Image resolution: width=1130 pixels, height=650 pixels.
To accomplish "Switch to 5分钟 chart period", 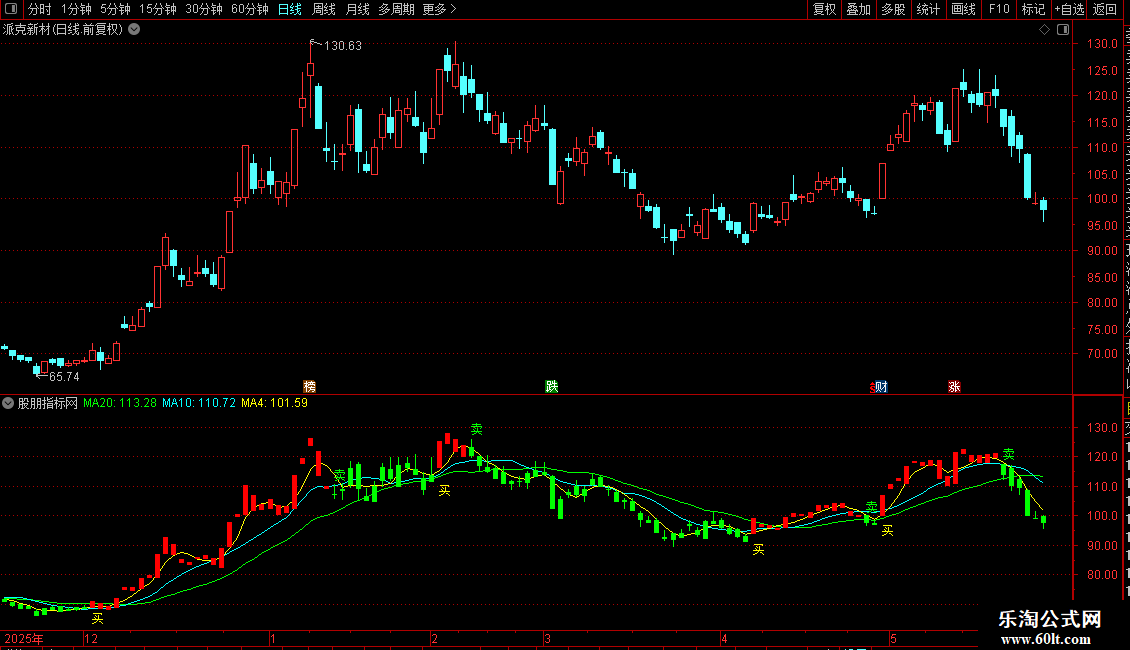I will (115, 9).
